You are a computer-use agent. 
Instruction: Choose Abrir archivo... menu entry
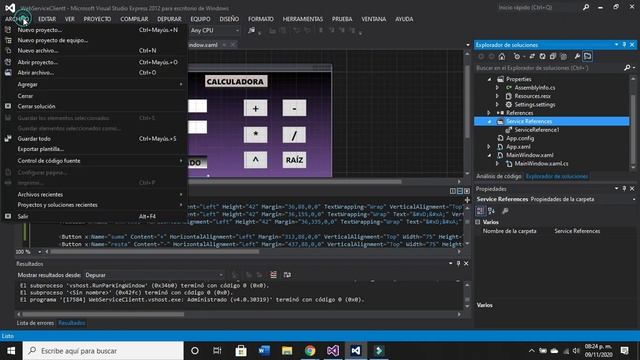[x=94, y=72]
